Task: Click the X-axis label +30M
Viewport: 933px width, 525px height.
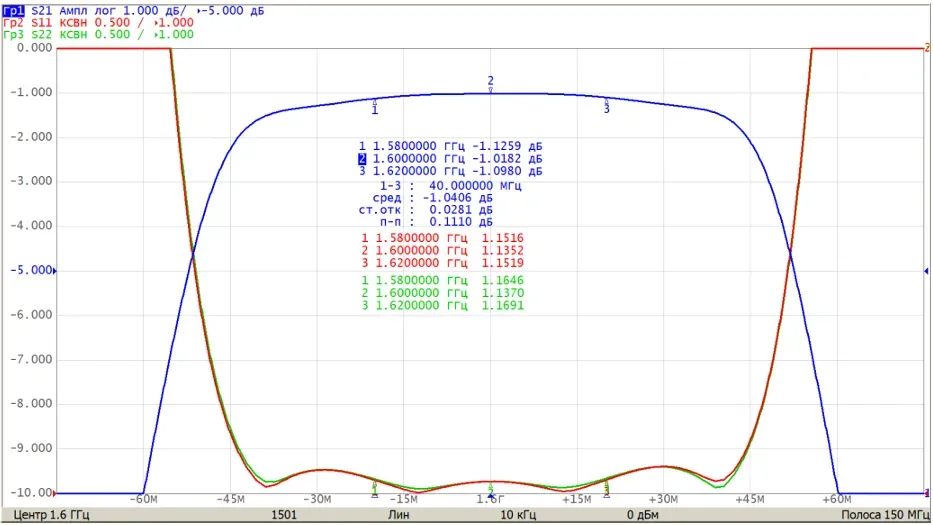Action: (x=663, y=499)
